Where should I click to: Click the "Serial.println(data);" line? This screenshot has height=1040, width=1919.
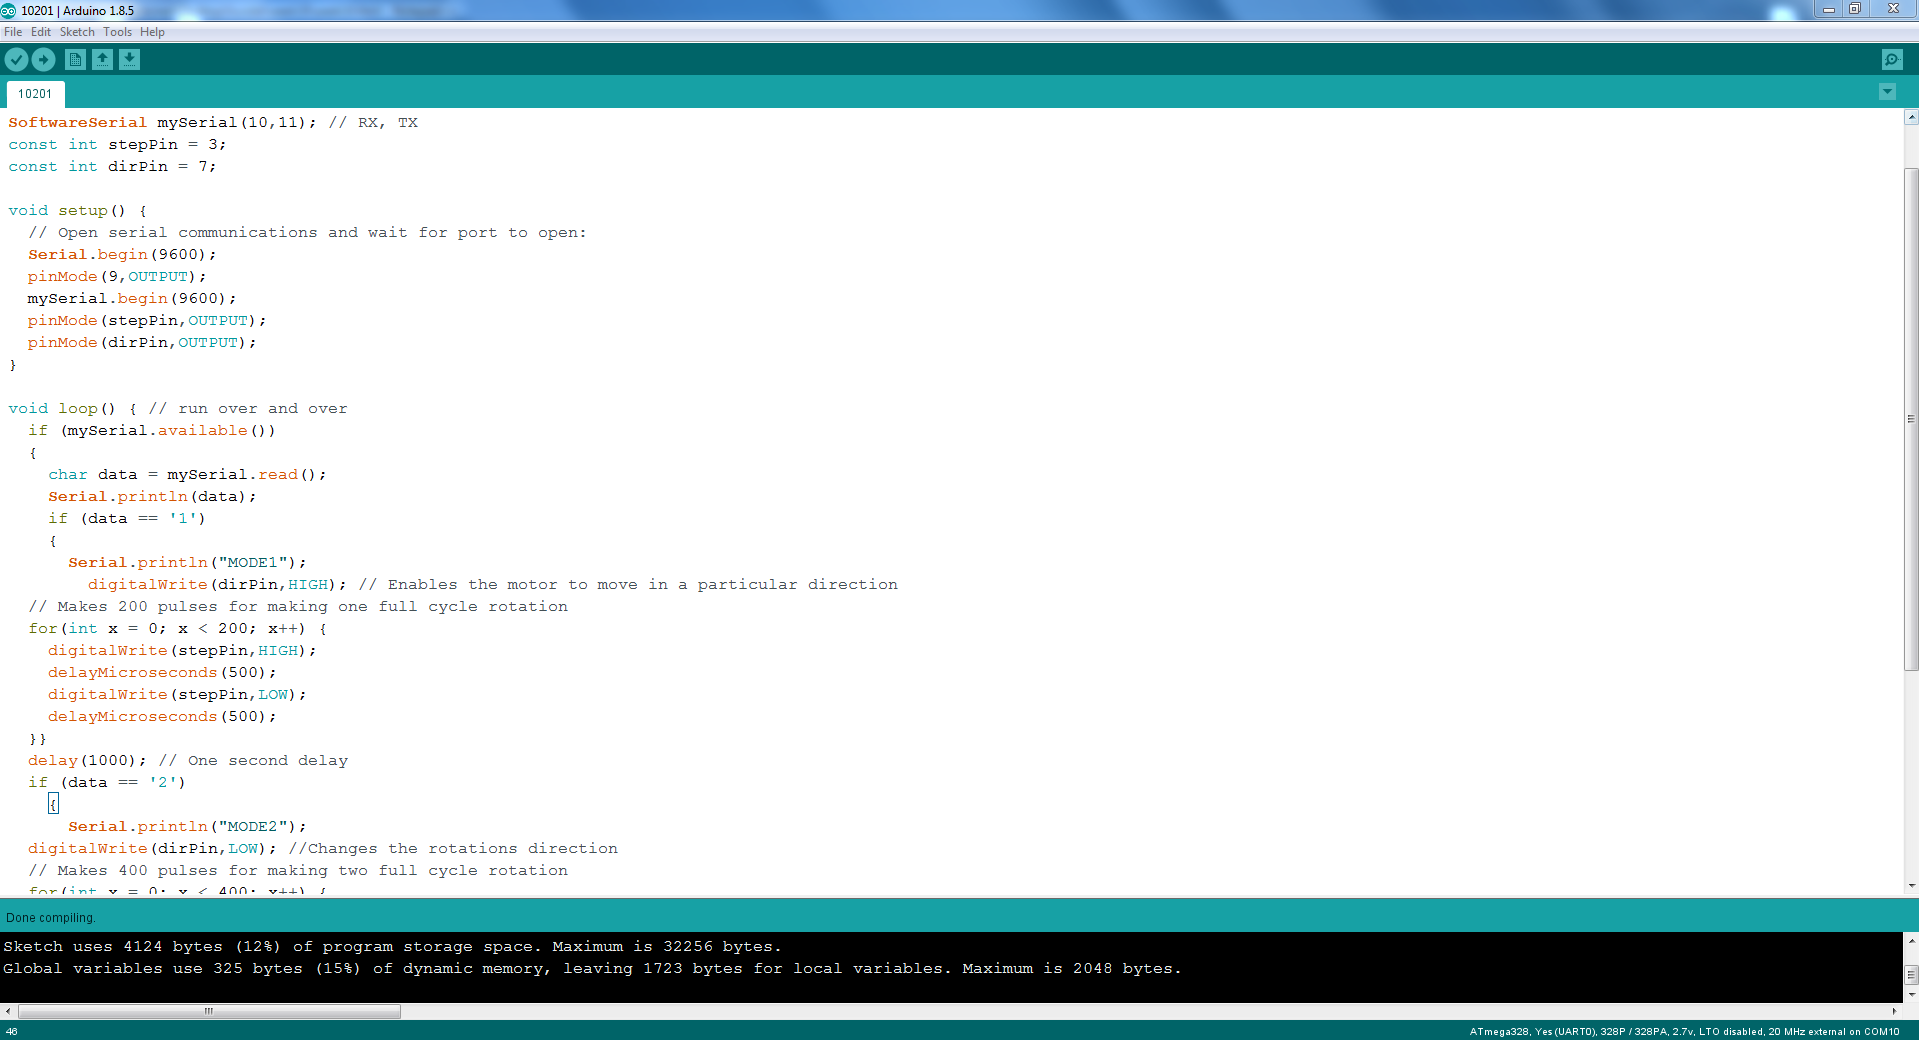(152, 497)
